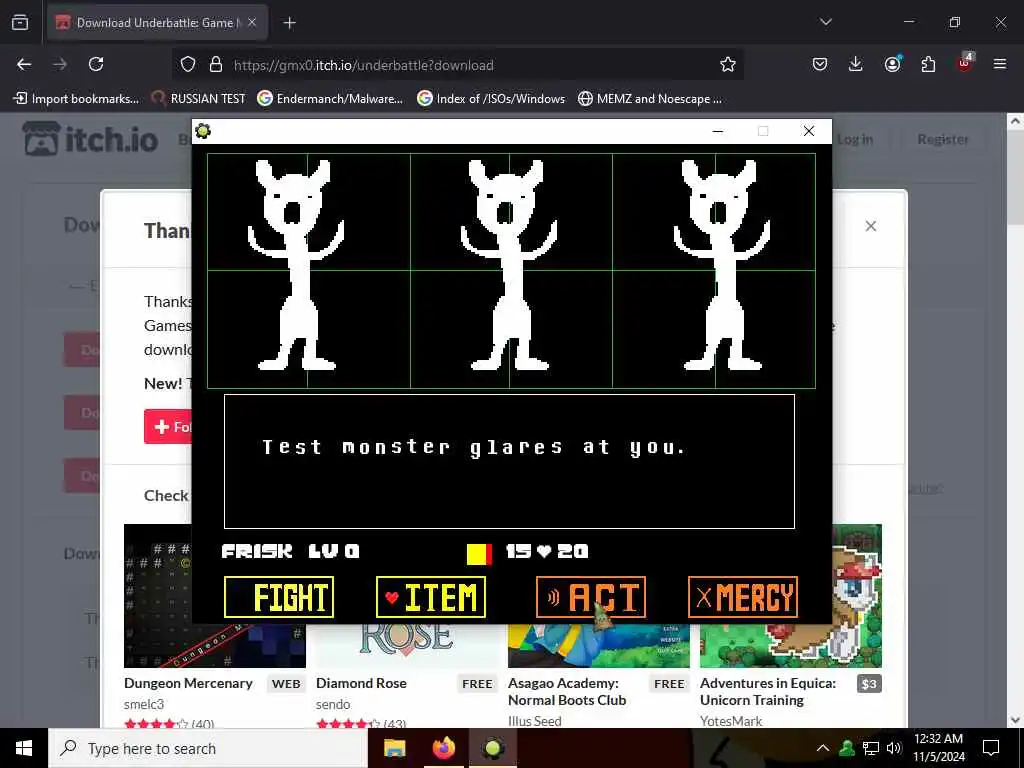Viewport: 1024px width, 768px height.
Task: Click the Register button on itch.io
Action: coord(942,139)
